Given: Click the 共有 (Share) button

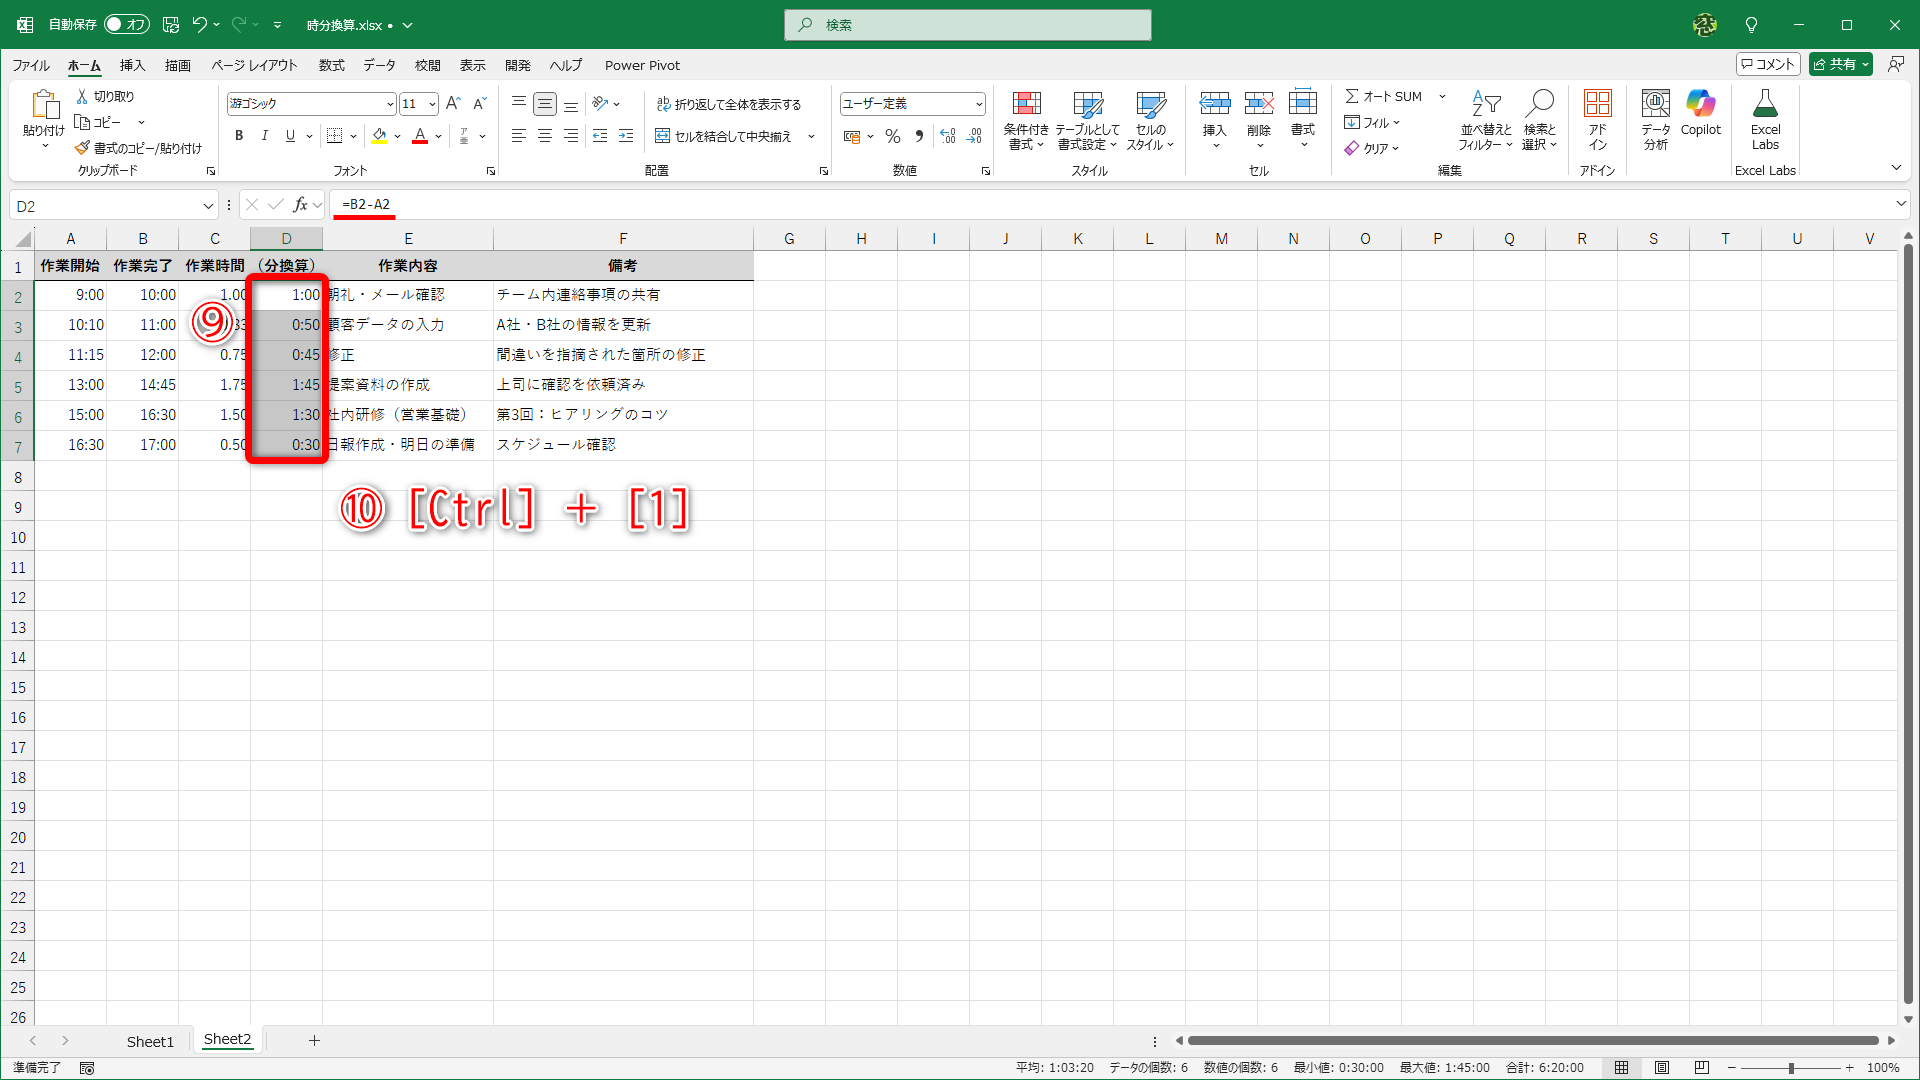Looking at the screenshot, I should click(1840, 63).
